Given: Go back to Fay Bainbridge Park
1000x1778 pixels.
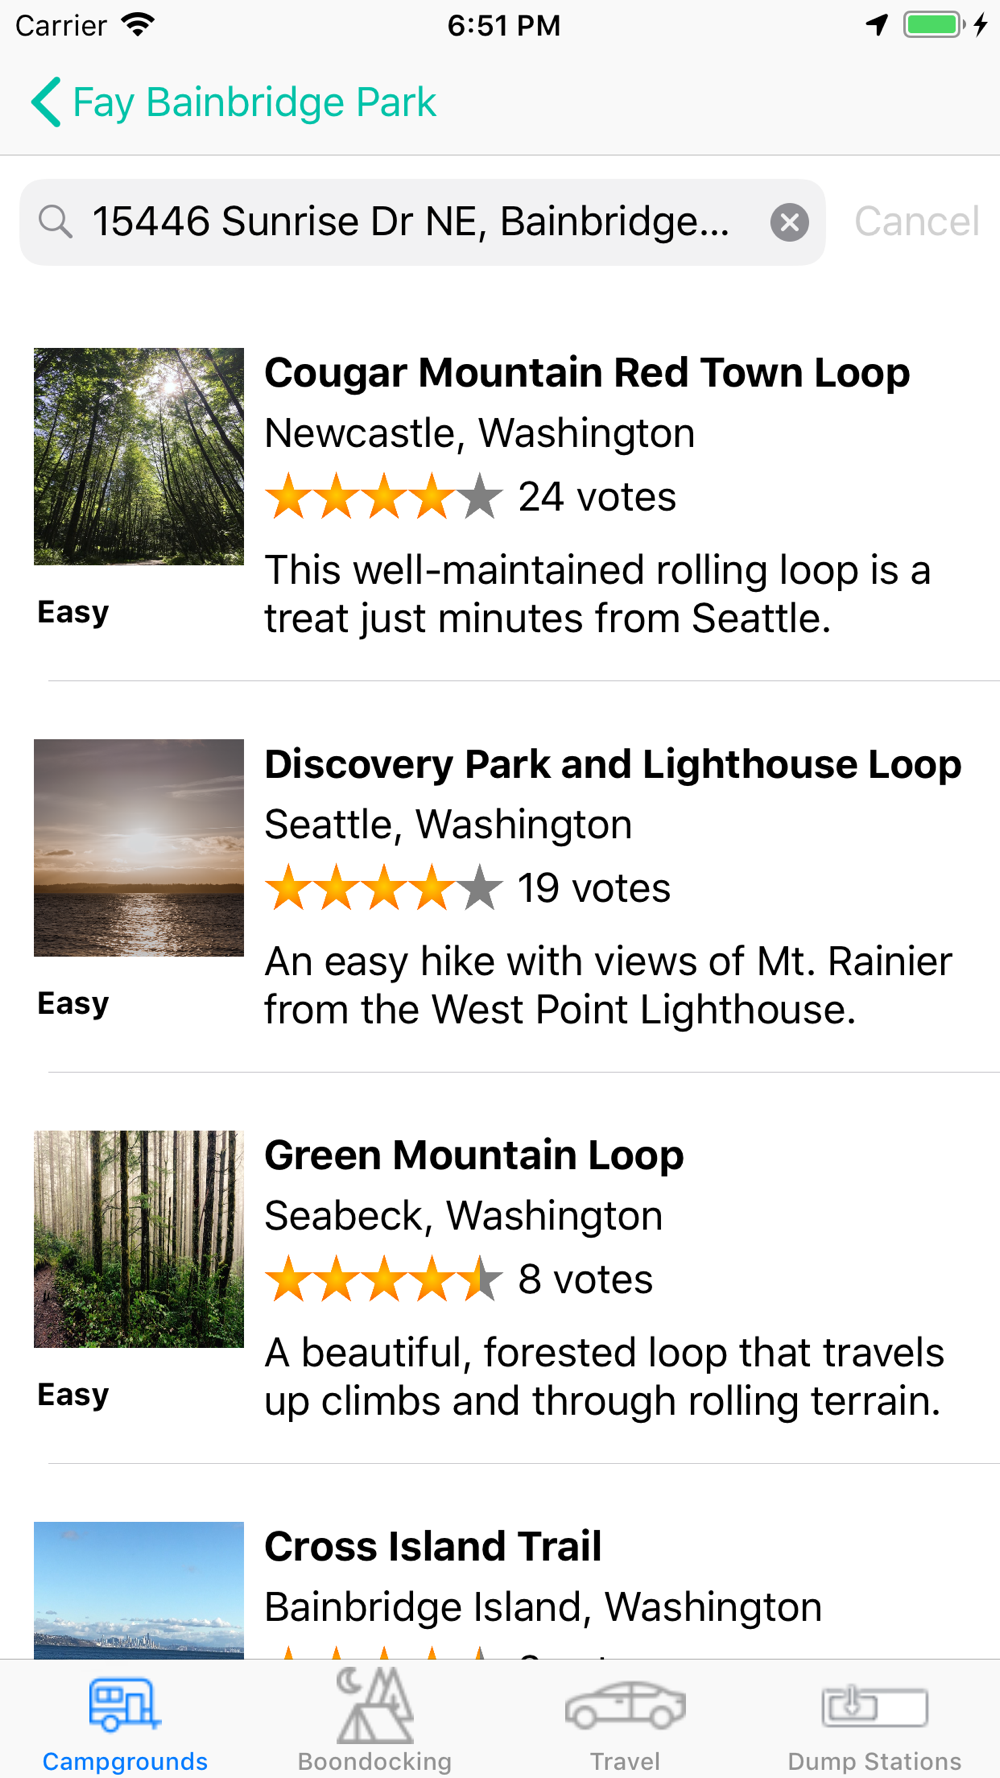Looking at the screenshot, I should pyautogui.click(x=255, y=102).
